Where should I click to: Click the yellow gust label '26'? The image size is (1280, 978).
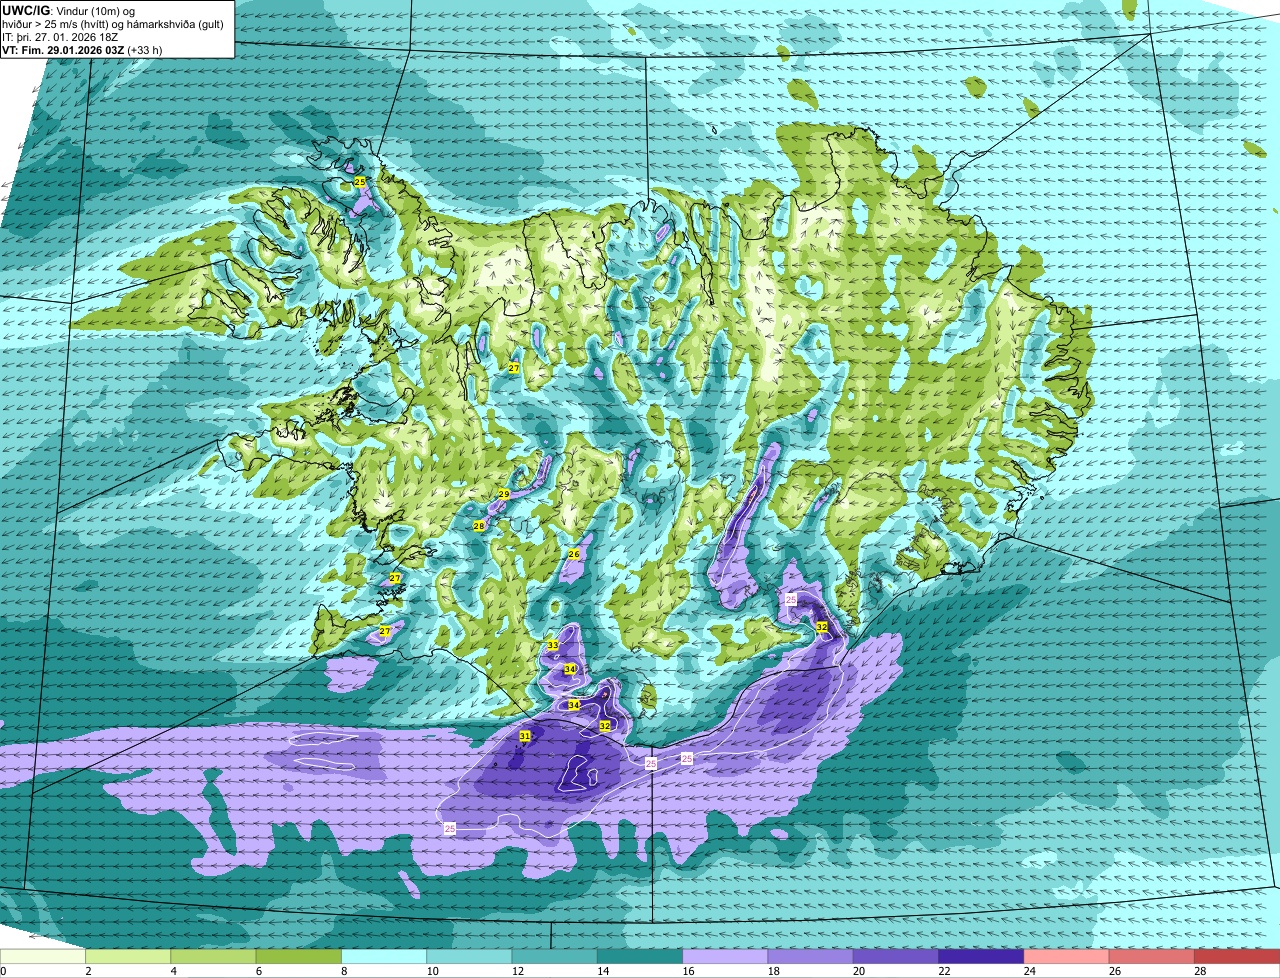click(x=574, y=553)
